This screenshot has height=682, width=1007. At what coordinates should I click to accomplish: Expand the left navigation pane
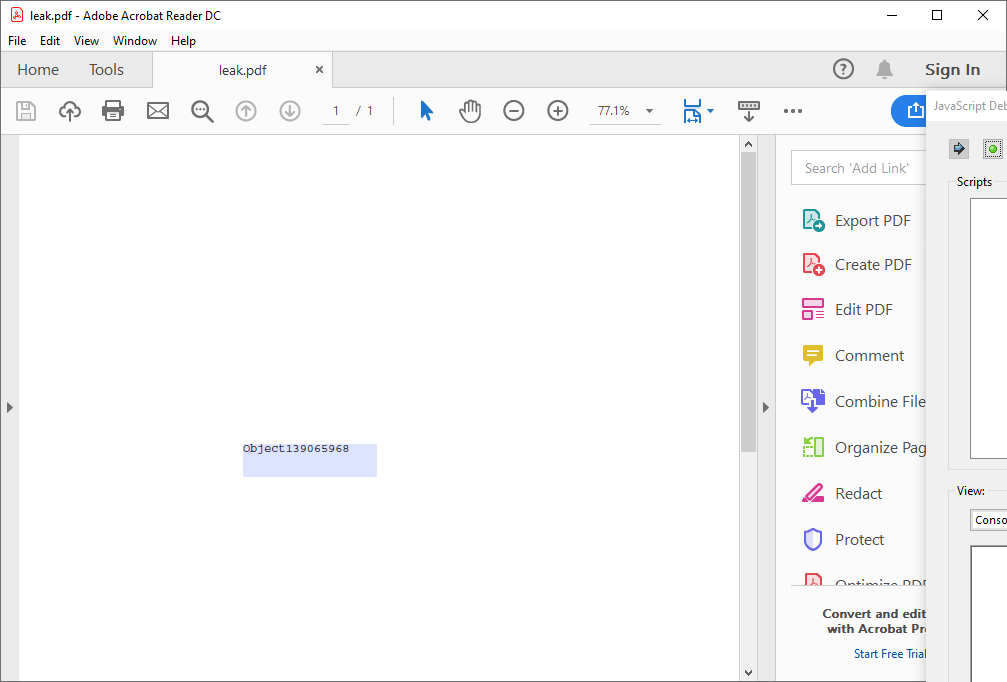click(x=9, y=407)
